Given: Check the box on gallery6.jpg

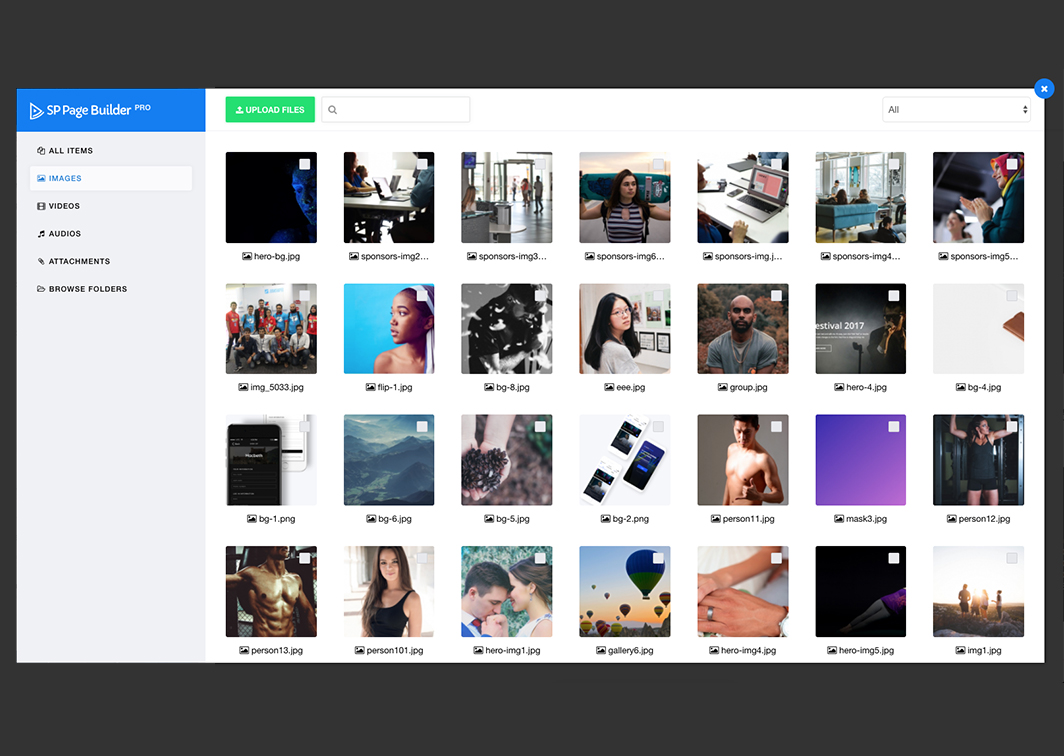Looking at the screenshot, I should tap(658, 558).
